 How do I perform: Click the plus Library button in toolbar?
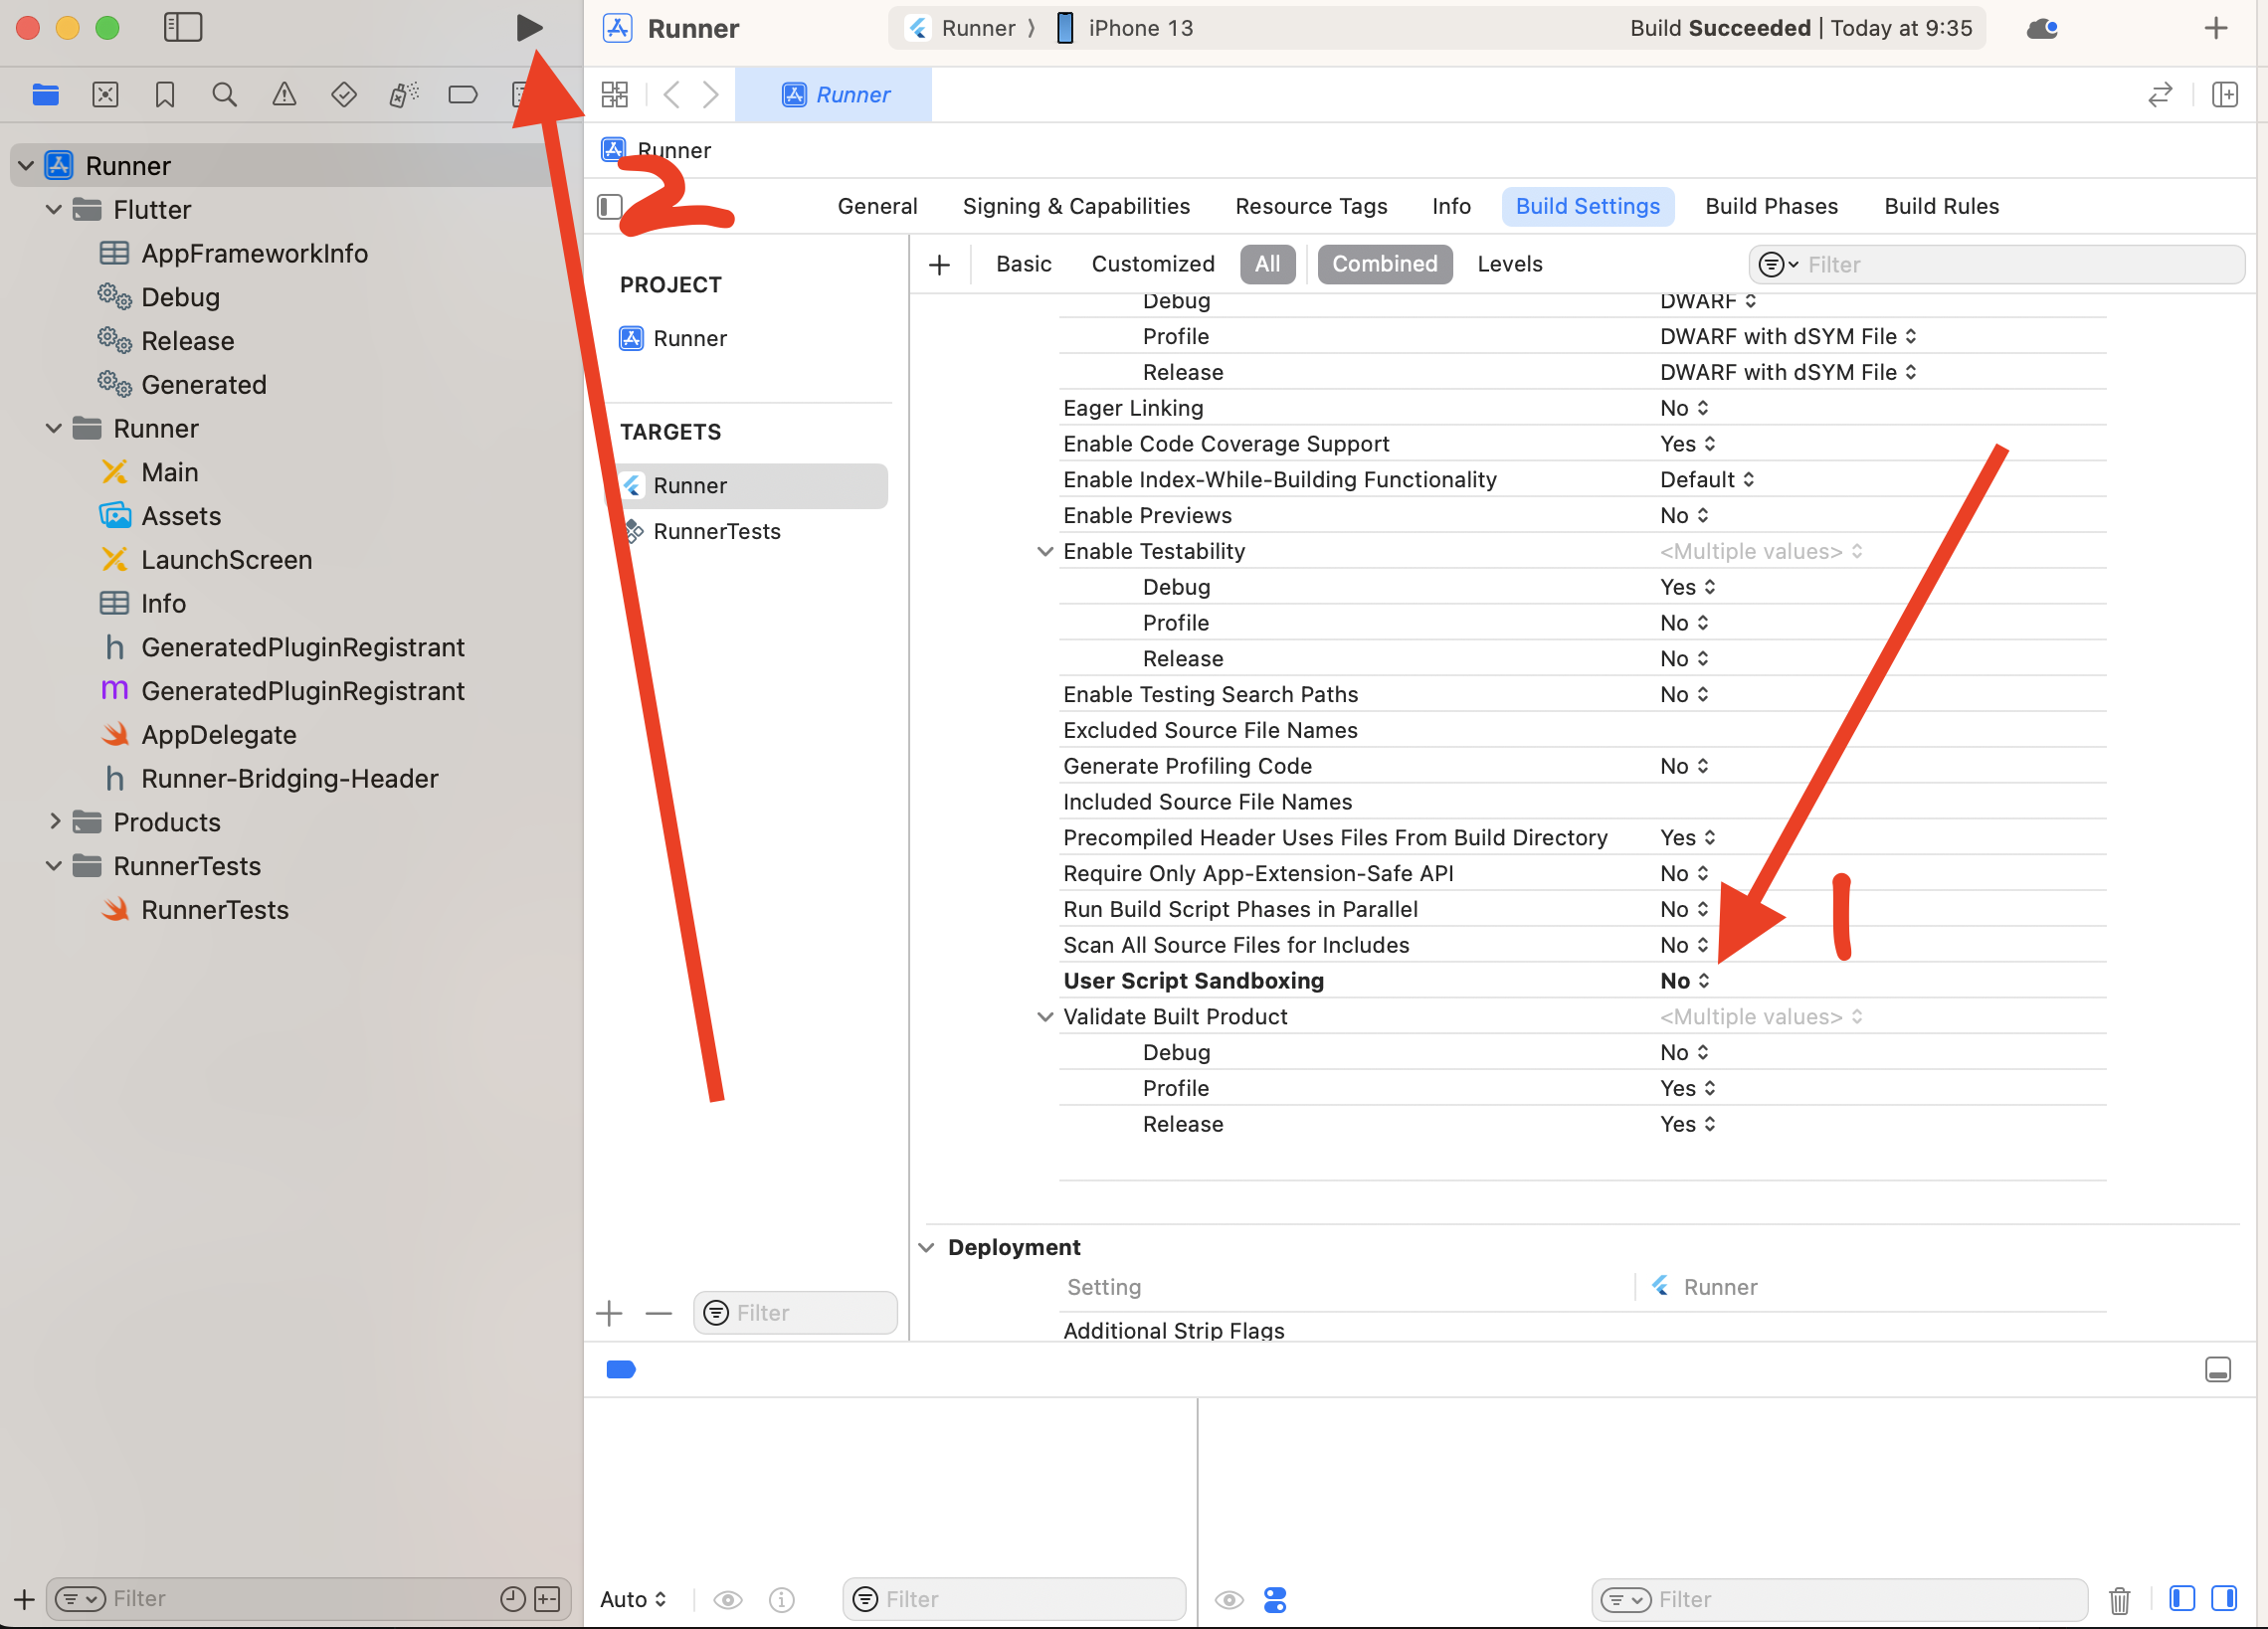(x=2216, y=28)
